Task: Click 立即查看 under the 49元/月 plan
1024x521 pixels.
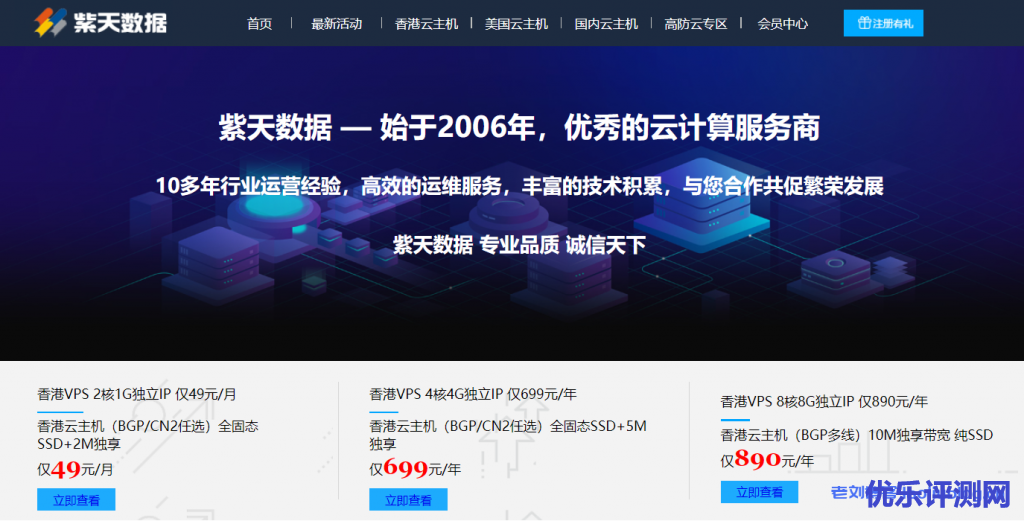Action: click(76, 499)
